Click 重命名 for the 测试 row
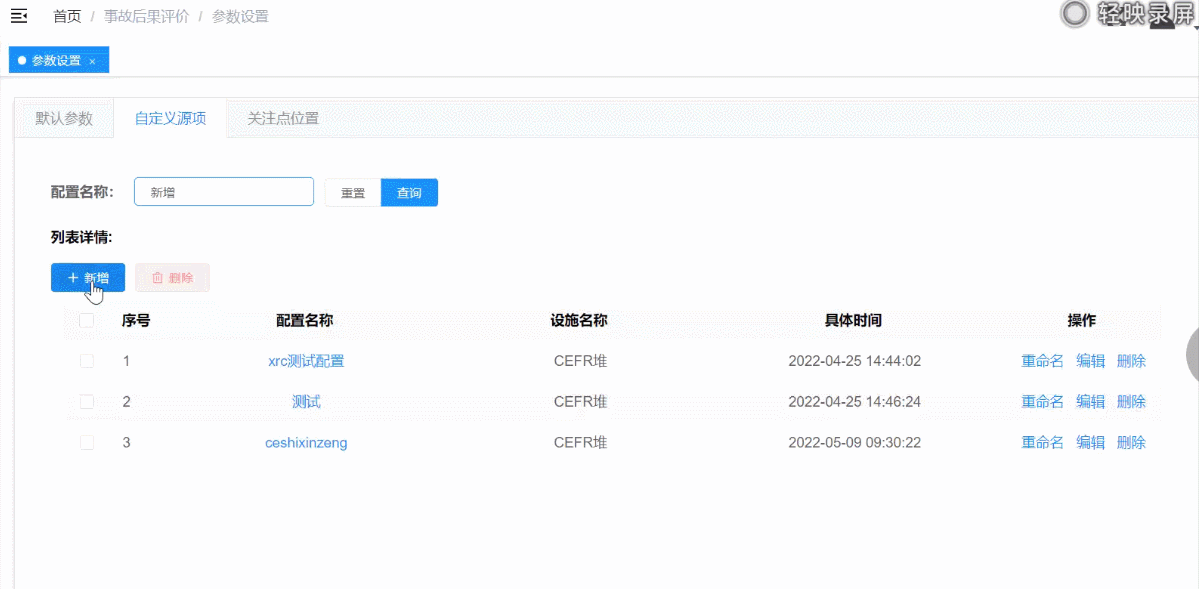This screenshot has width=1199, height=589. 1042,402
